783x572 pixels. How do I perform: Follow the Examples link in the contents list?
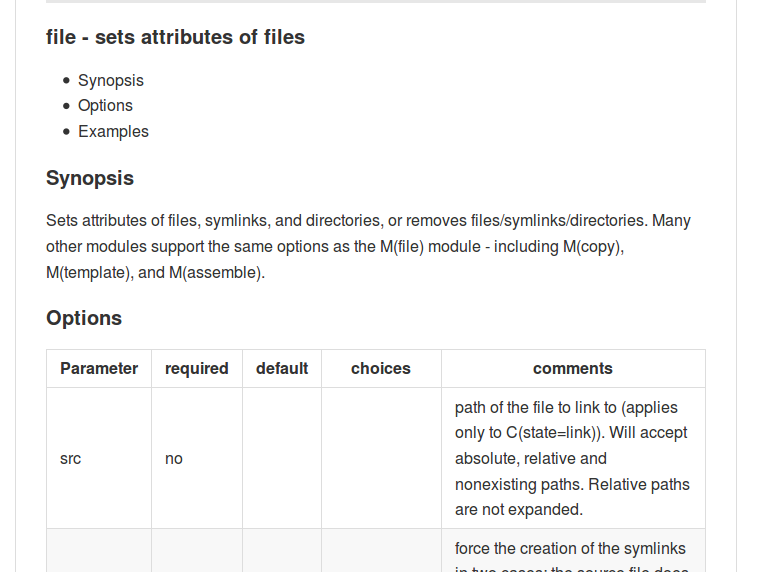click(113, 131)
